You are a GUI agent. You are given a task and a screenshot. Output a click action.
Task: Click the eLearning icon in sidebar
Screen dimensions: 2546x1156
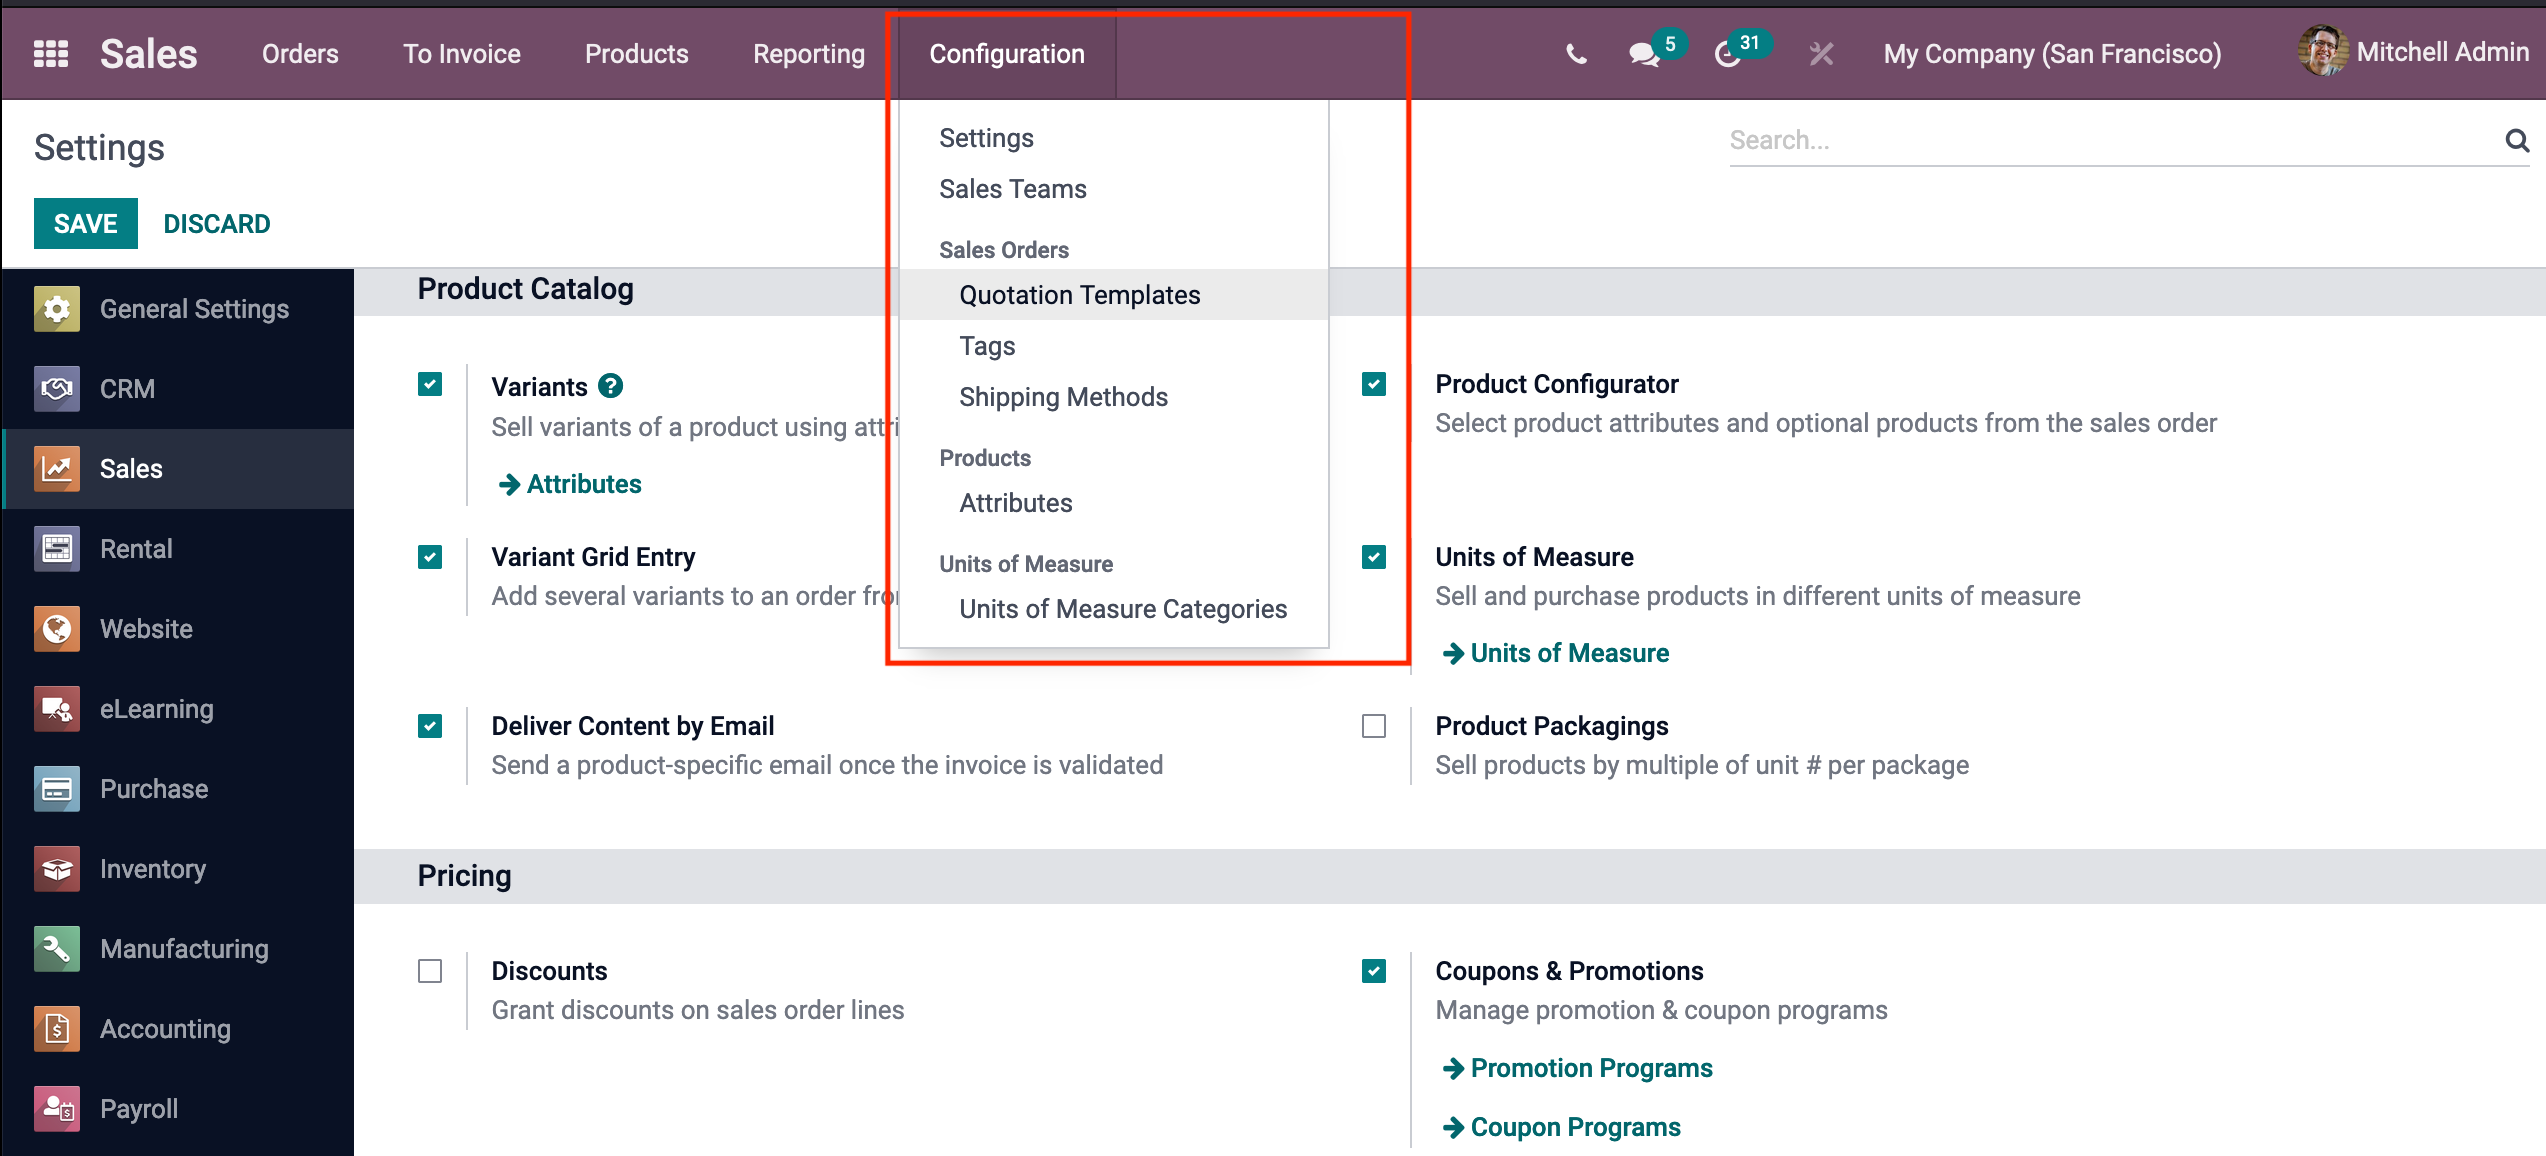[x=57, y=709]
